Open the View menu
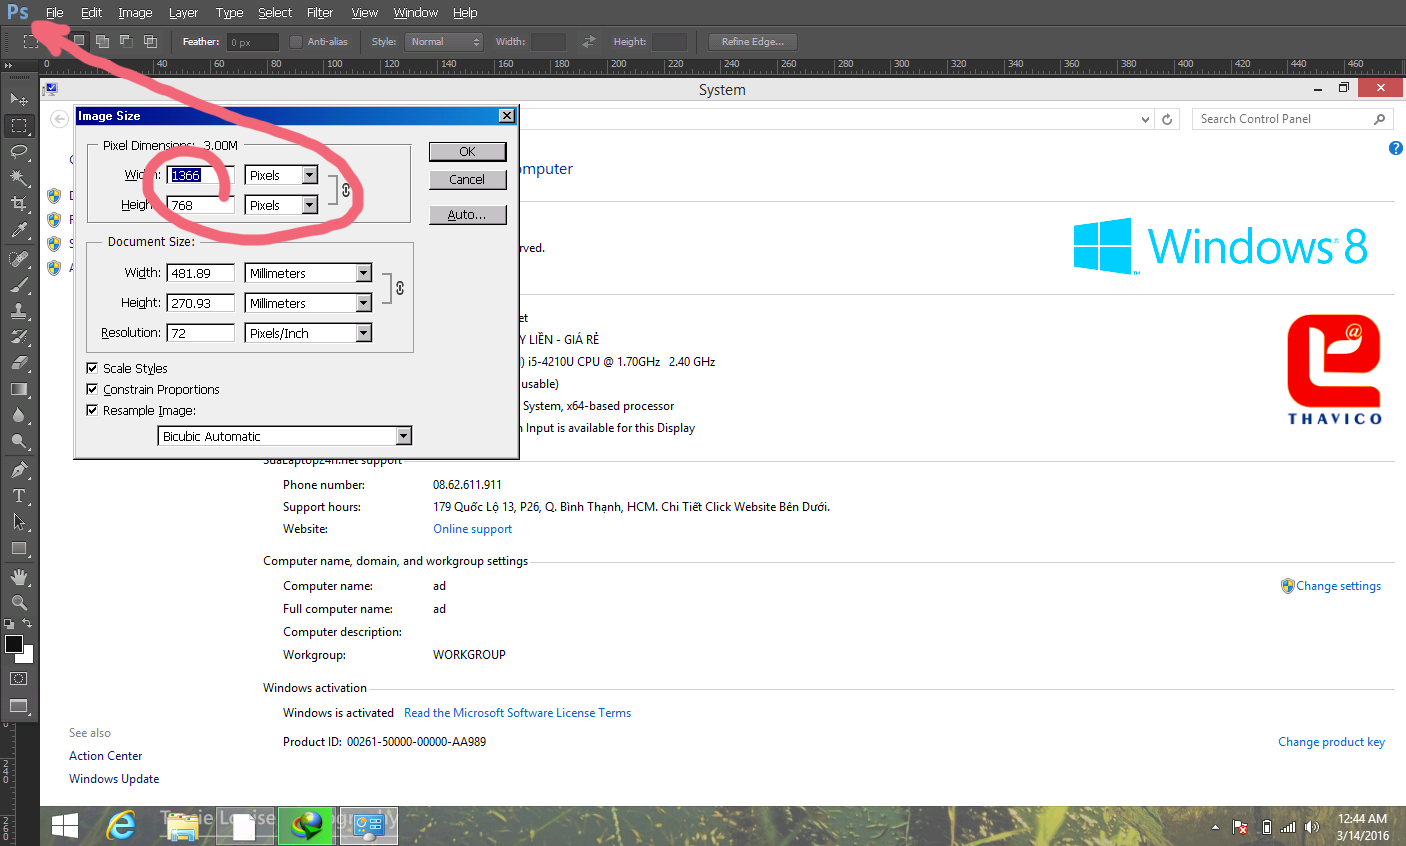Viewport: 1406px width, 846px height. 364,13
